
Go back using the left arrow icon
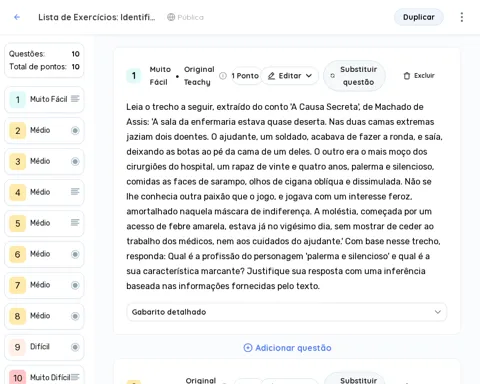pyautogui.click(x=17, y=17)
